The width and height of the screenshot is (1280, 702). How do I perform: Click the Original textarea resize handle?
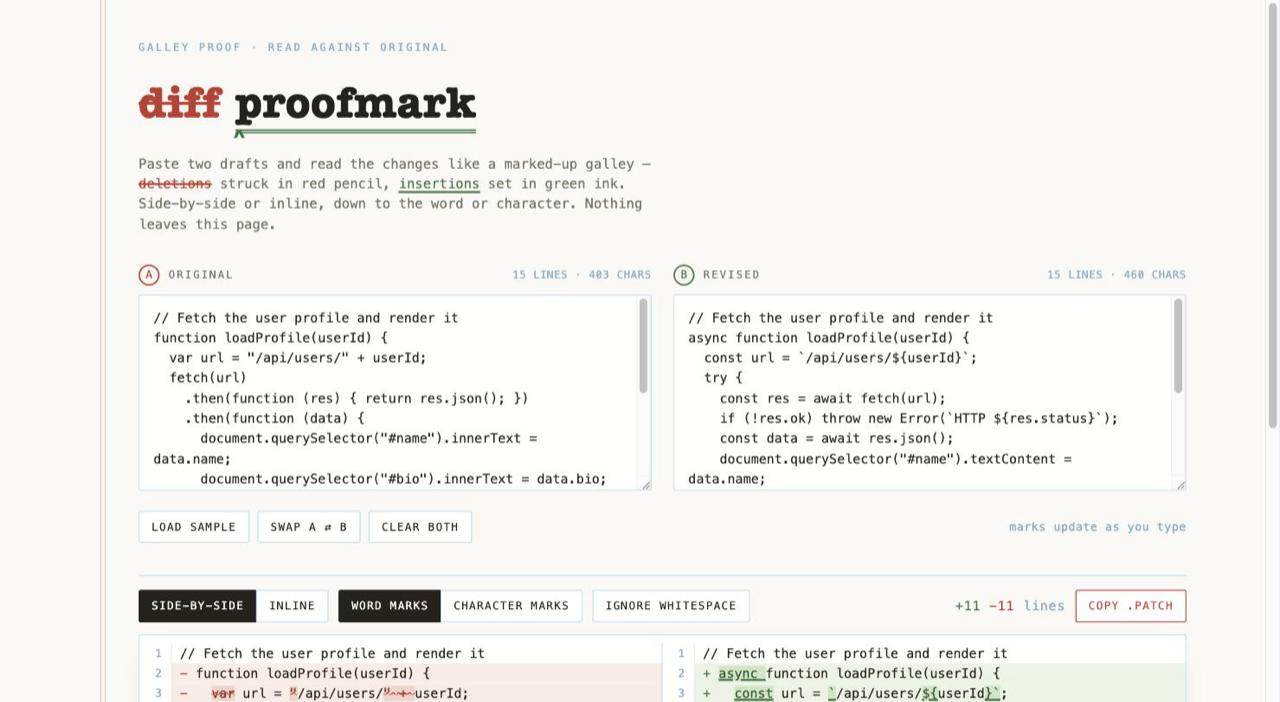coord(646,485)
